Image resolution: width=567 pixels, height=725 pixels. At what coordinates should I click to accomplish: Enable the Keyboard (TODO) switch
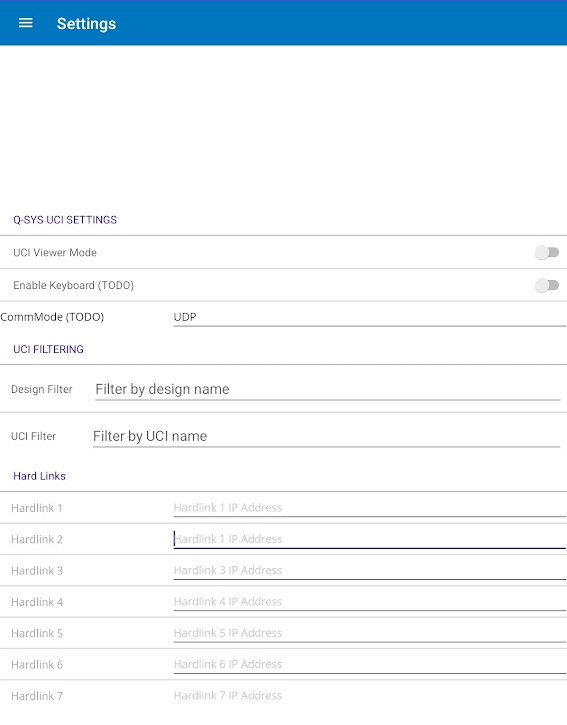[x=547, y=285]
